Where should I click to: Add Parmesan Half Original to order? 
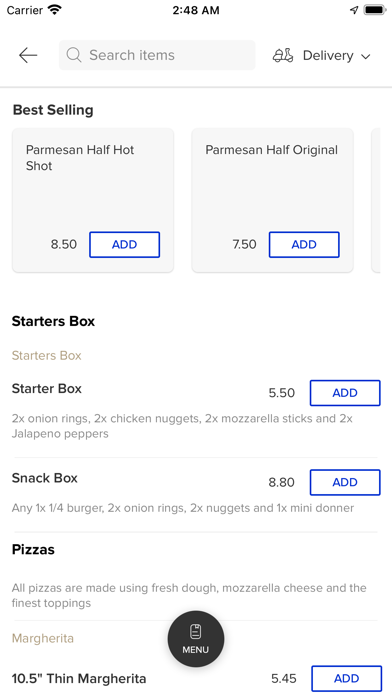304,245
